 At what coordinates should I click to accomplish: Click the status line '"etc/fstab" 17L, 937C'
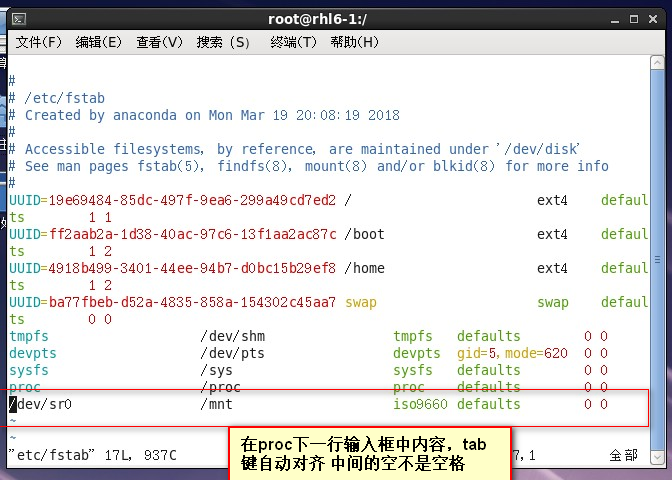(x=93, y=455)
